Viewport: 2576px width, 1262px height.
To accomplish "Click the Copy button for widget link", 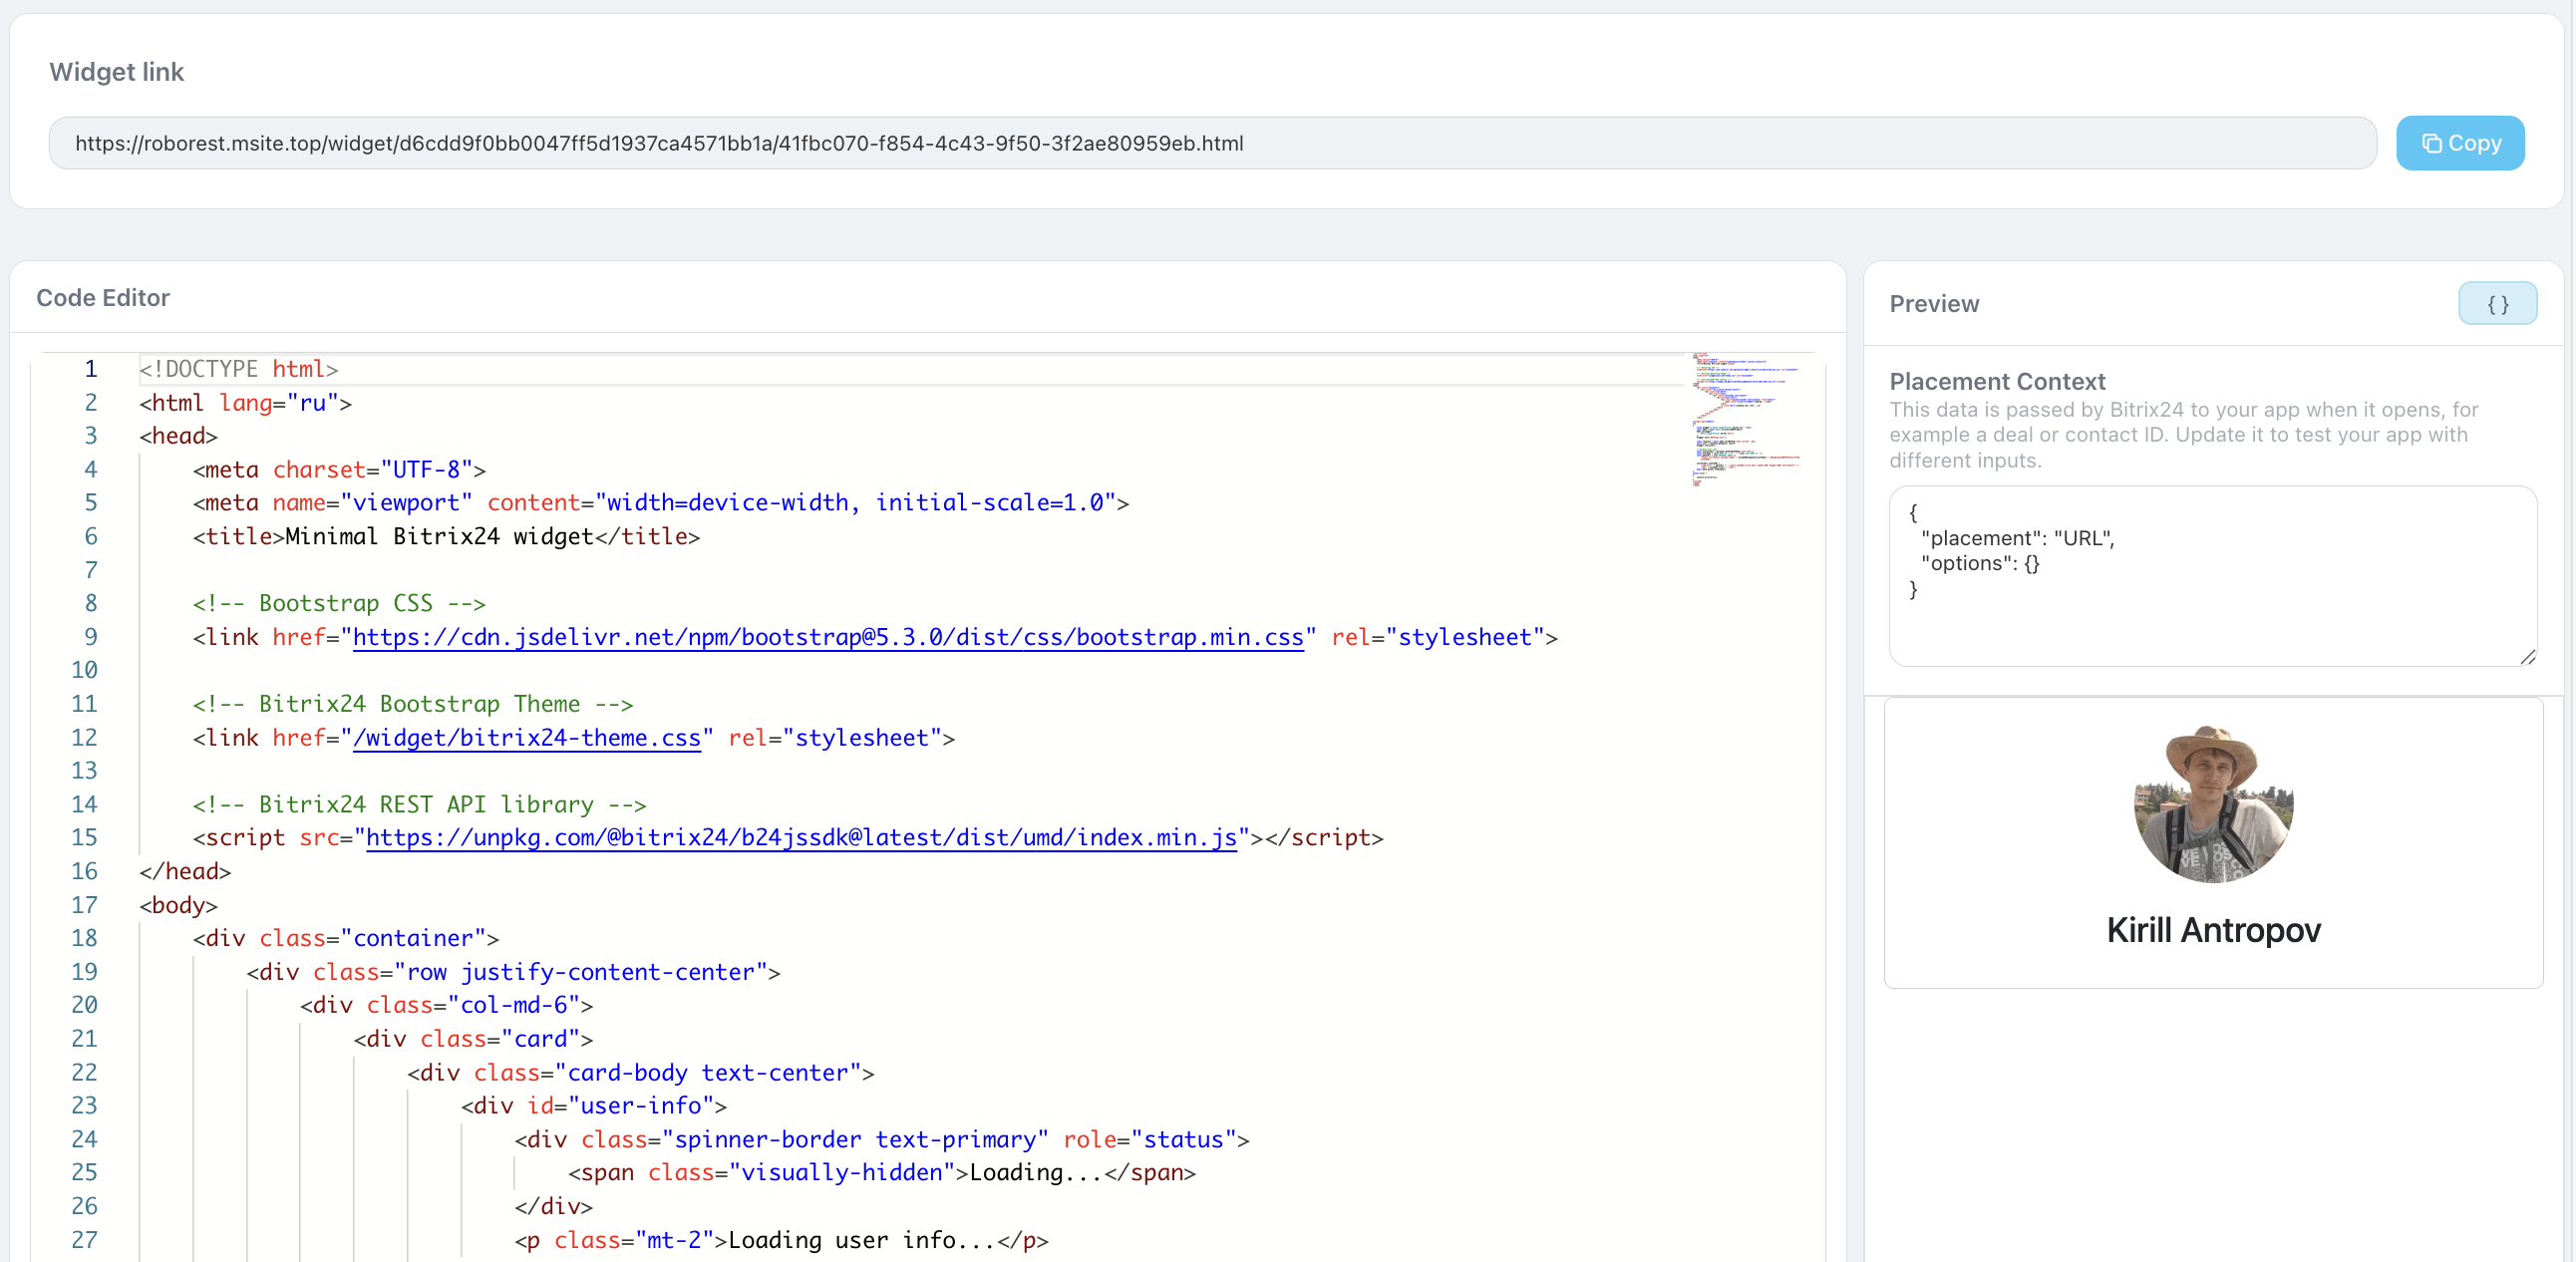I will (x=2459, y=143).
